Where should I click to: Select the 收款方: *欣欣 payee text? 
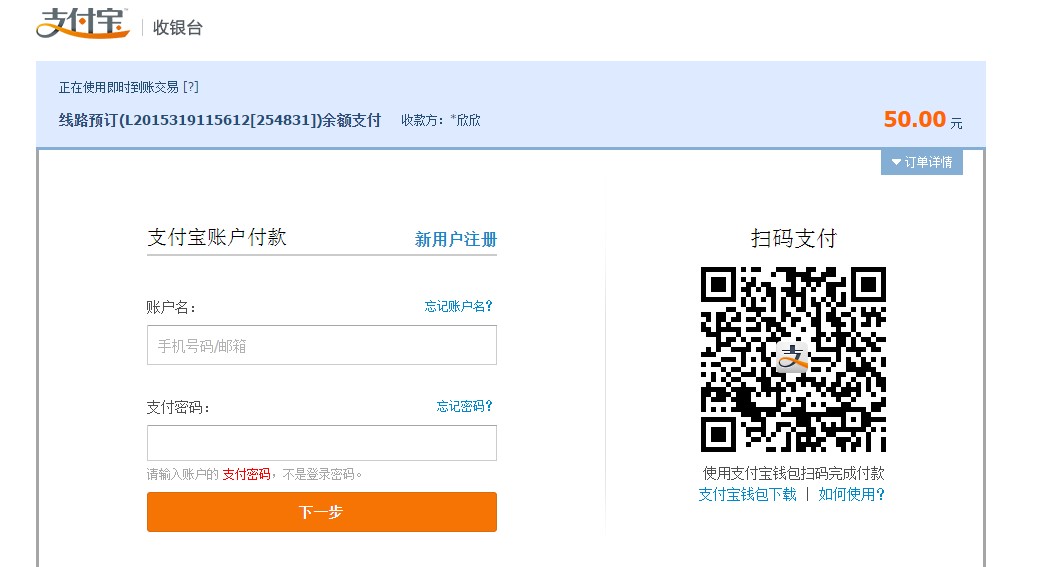[x=440, y=120]
